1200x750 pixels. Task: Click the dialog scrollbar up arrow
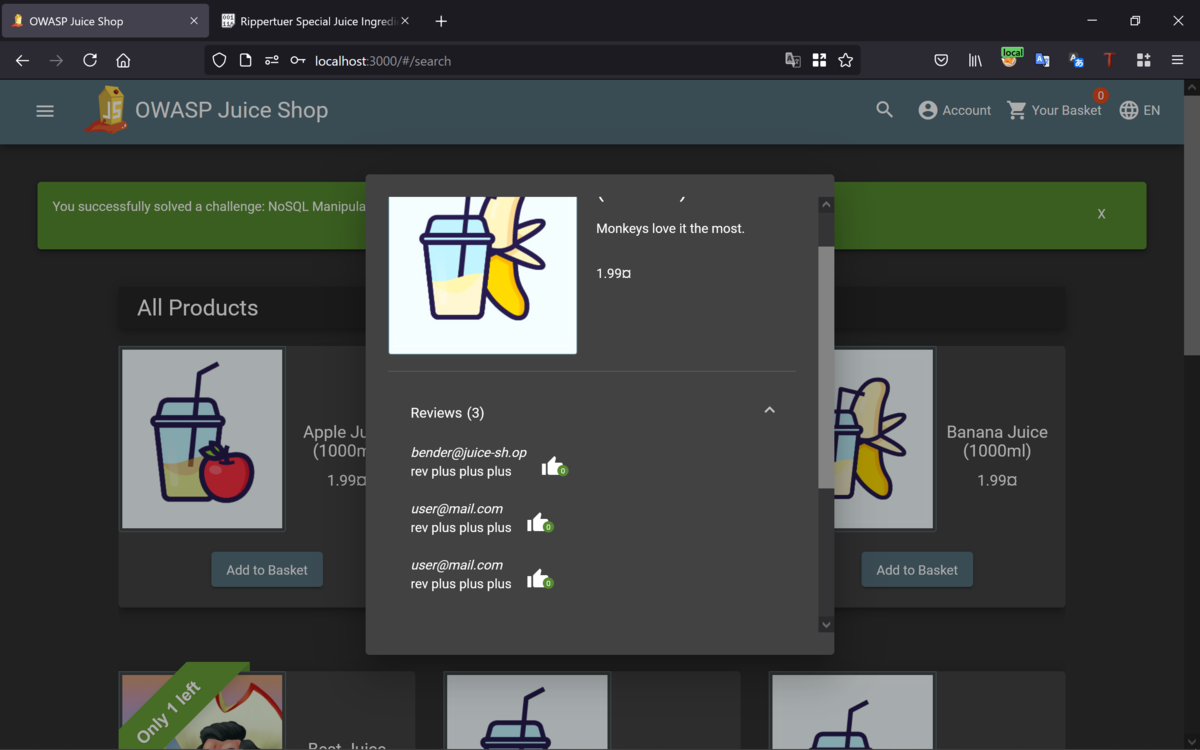tap(826, 205)
